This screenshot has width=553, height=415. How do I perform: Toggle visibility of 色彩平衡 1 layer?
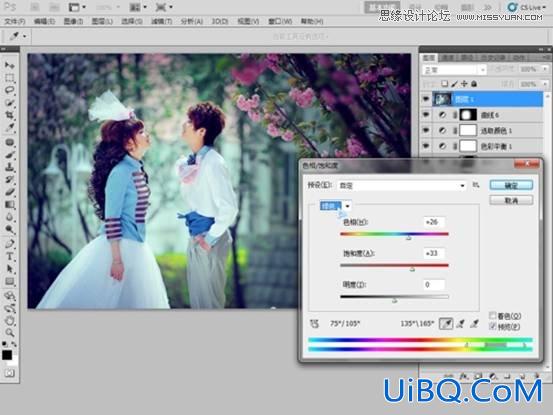click(x=426, y=146)
